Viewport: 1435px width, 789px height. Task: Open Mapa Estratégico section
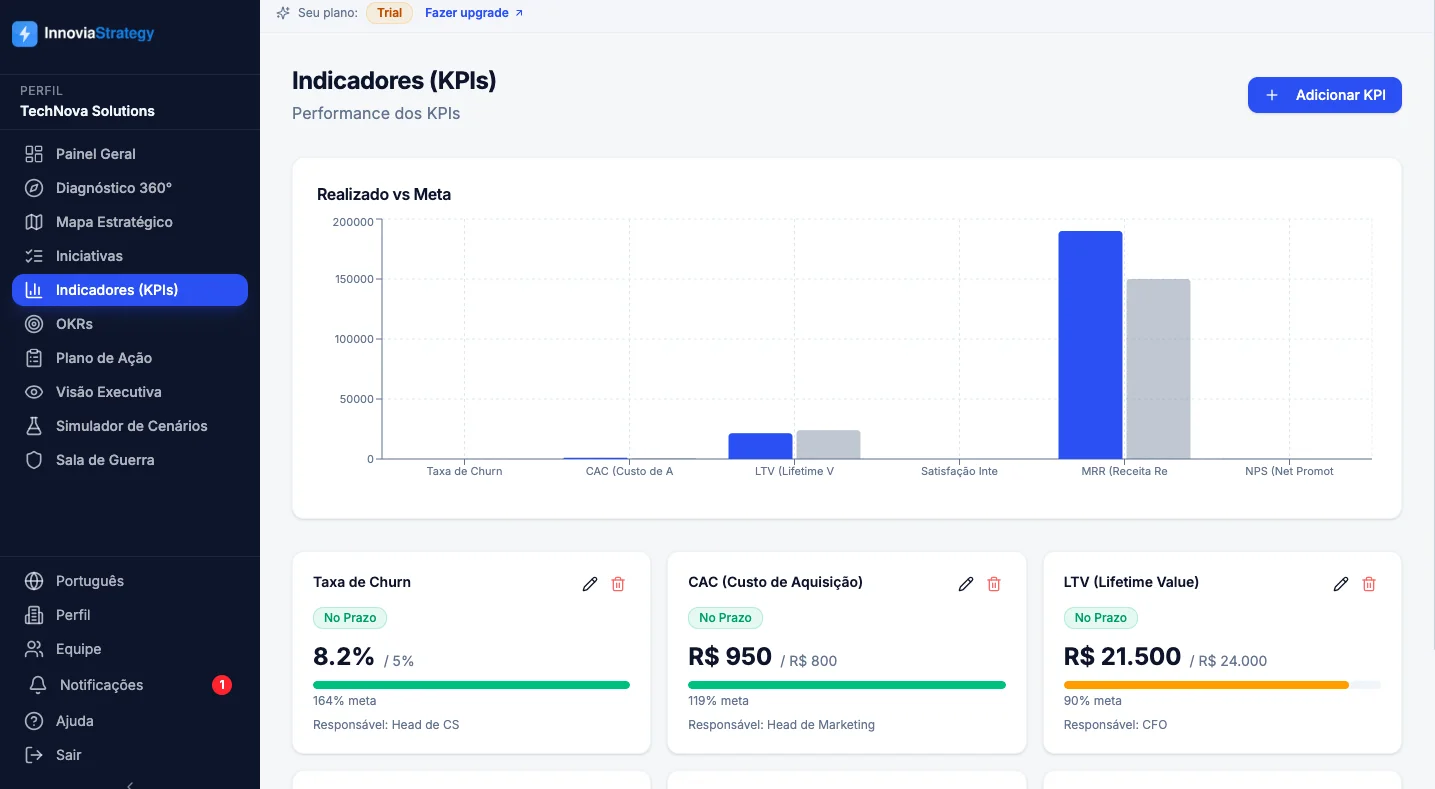click(130, 222)
